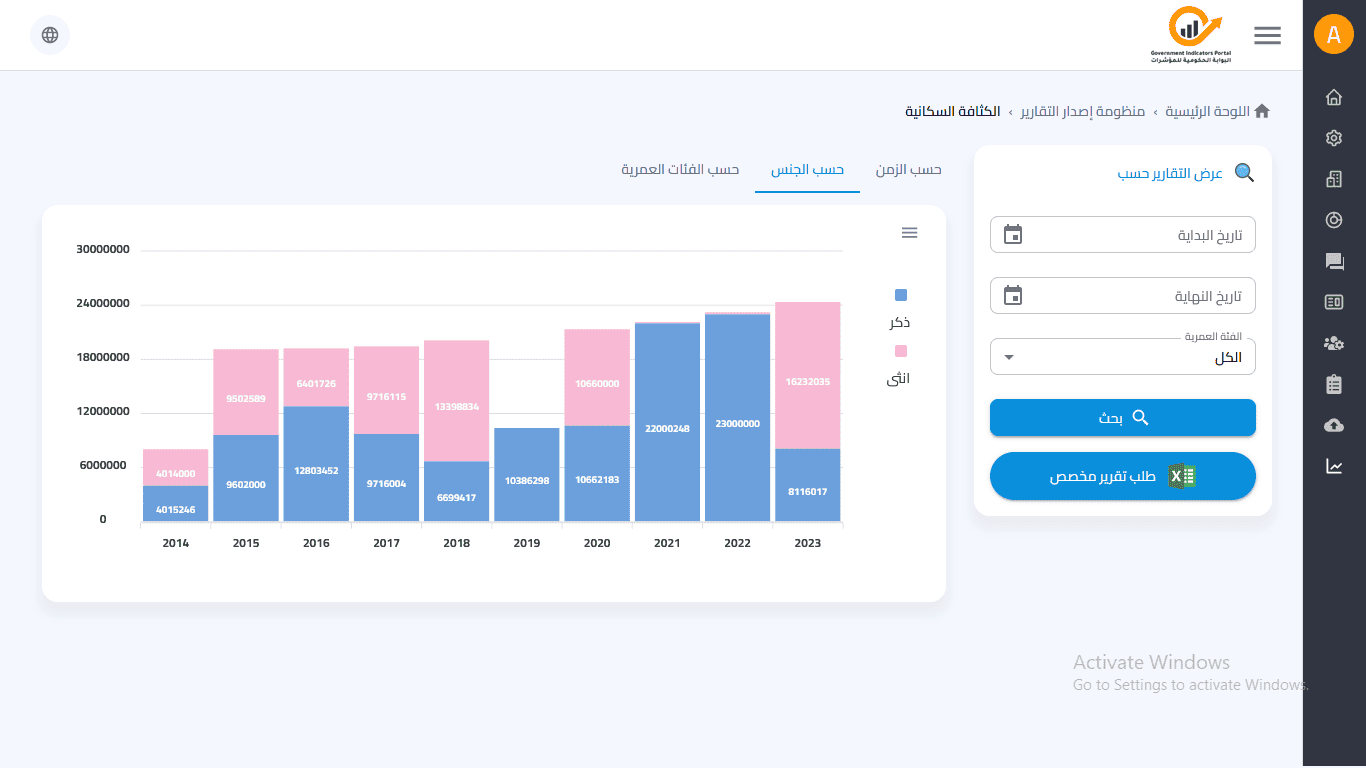1366x768 pixels.
Task: Click the building icon in the sidebar
Action: [1333, 179]
